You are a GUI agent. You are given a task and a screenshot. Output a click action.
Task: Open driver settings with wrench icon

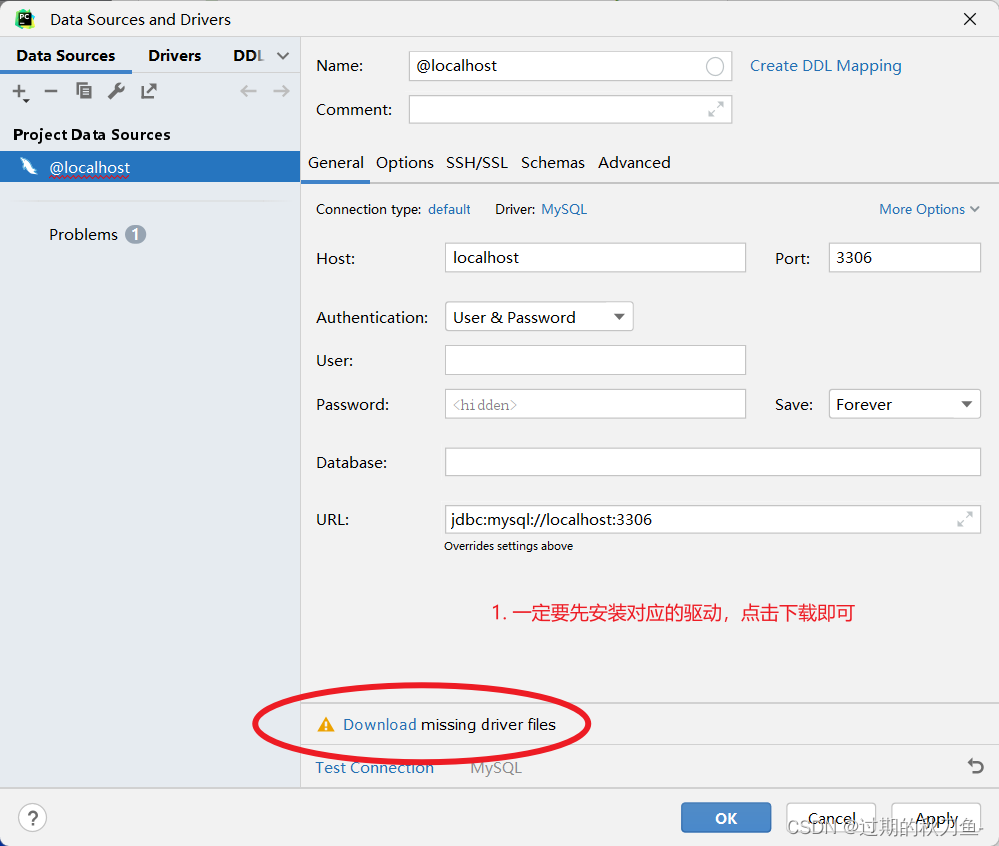[x=116, y=91]
